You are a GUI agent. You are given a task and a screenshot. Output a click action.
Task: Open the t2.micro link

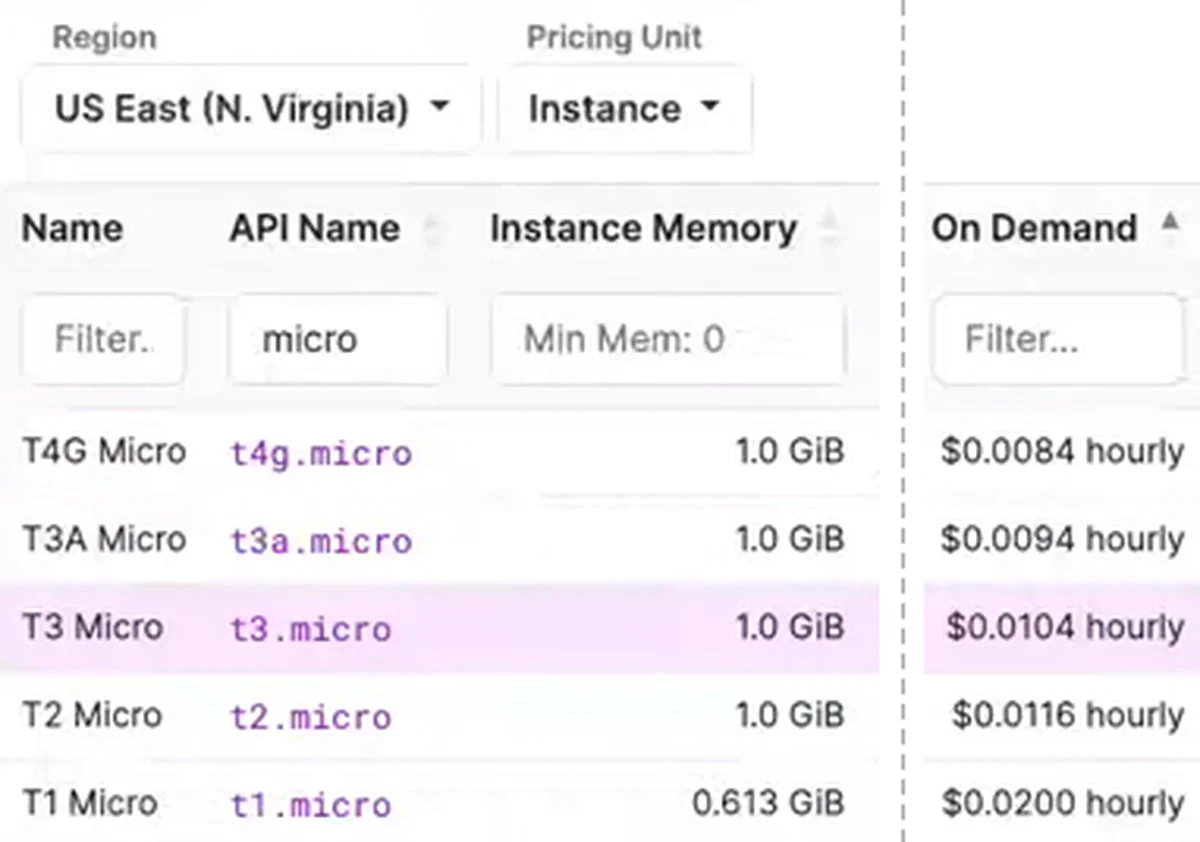point(311,716)
